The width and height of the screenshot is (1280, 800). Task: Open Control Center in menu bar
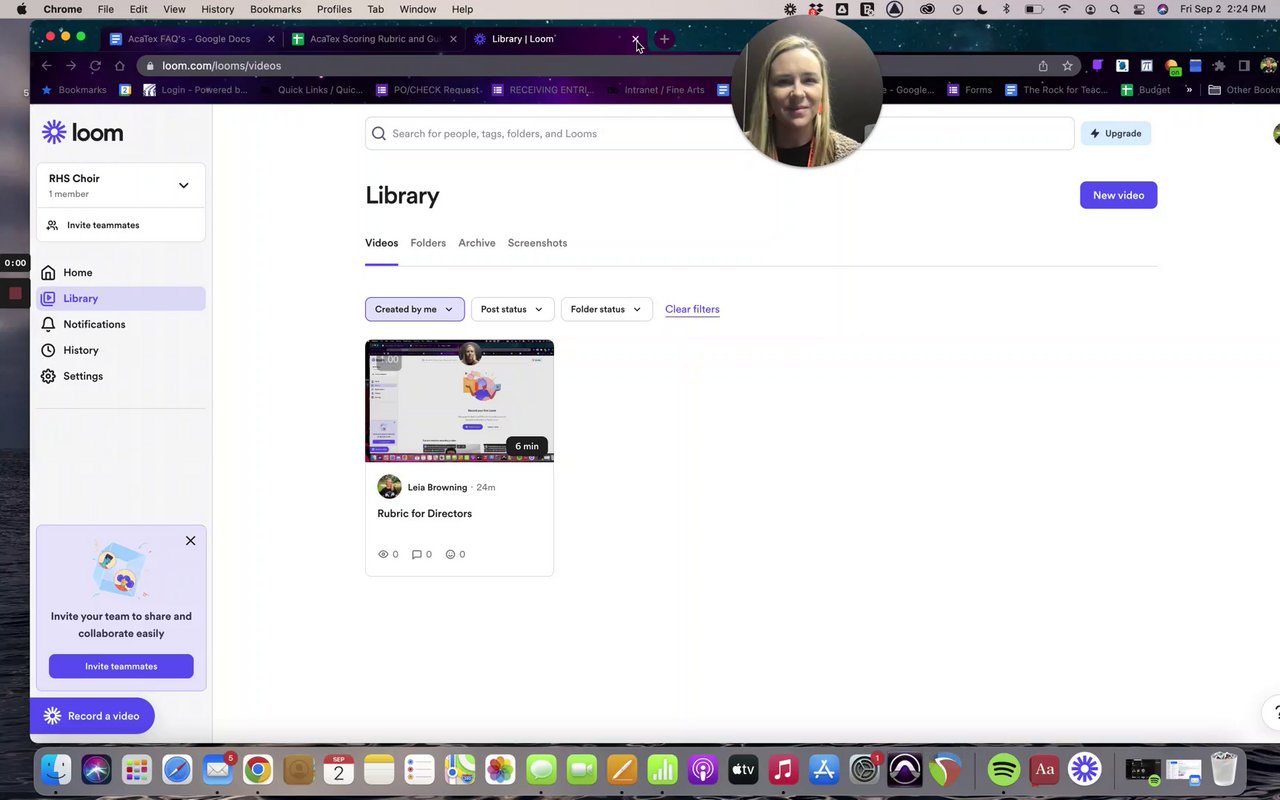[1139, 9]
